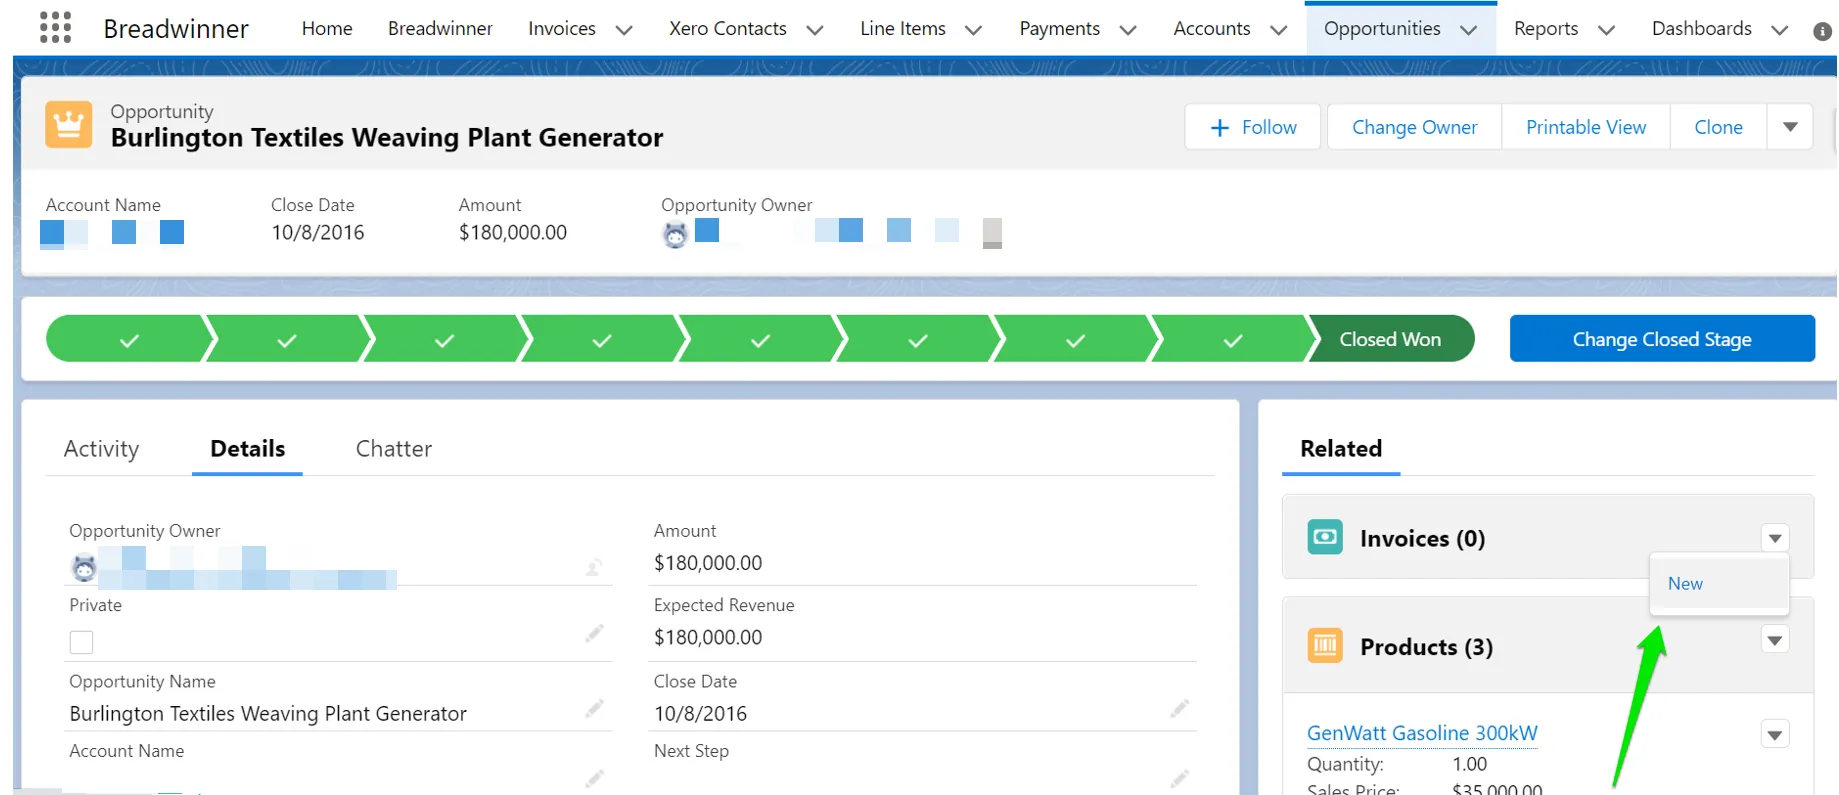Click the owner avatar in Details tab
1839x795 pixels.
pos(84,568)
